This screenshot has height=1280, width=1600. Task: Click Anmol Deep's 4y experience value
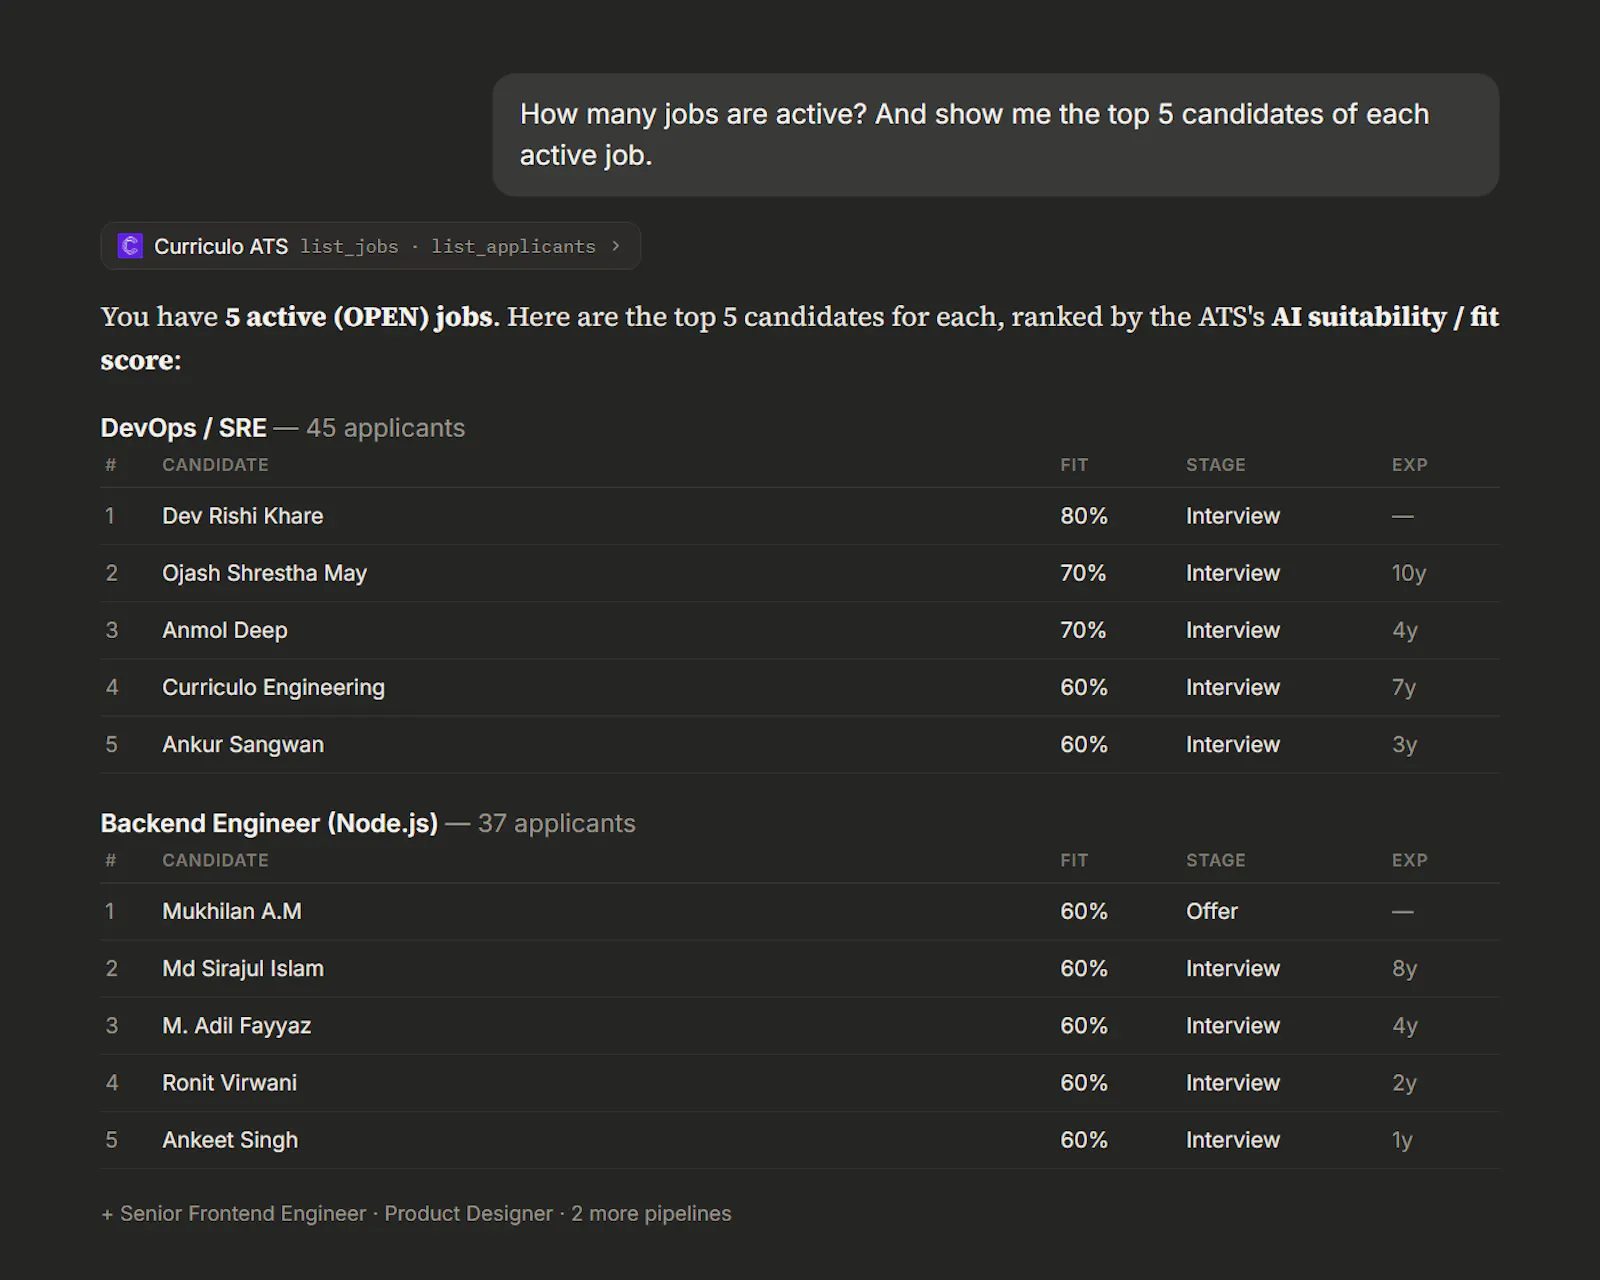click(1405, 630)
